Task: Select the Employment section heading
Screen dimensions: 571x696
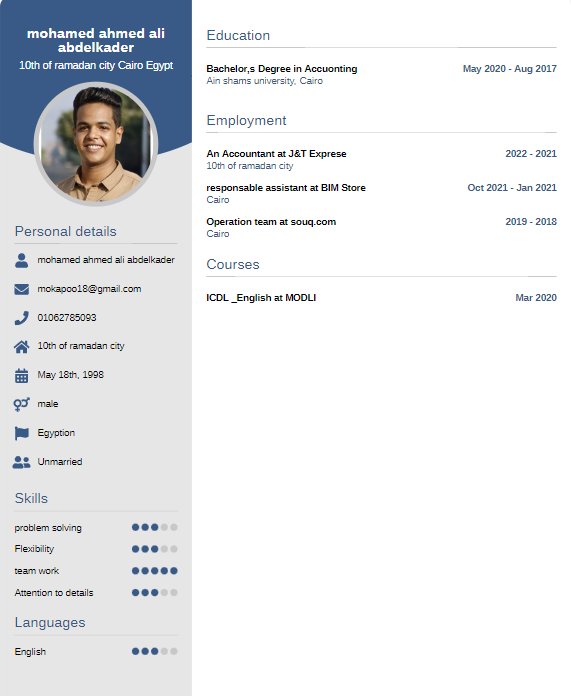Action: [246, 121]
